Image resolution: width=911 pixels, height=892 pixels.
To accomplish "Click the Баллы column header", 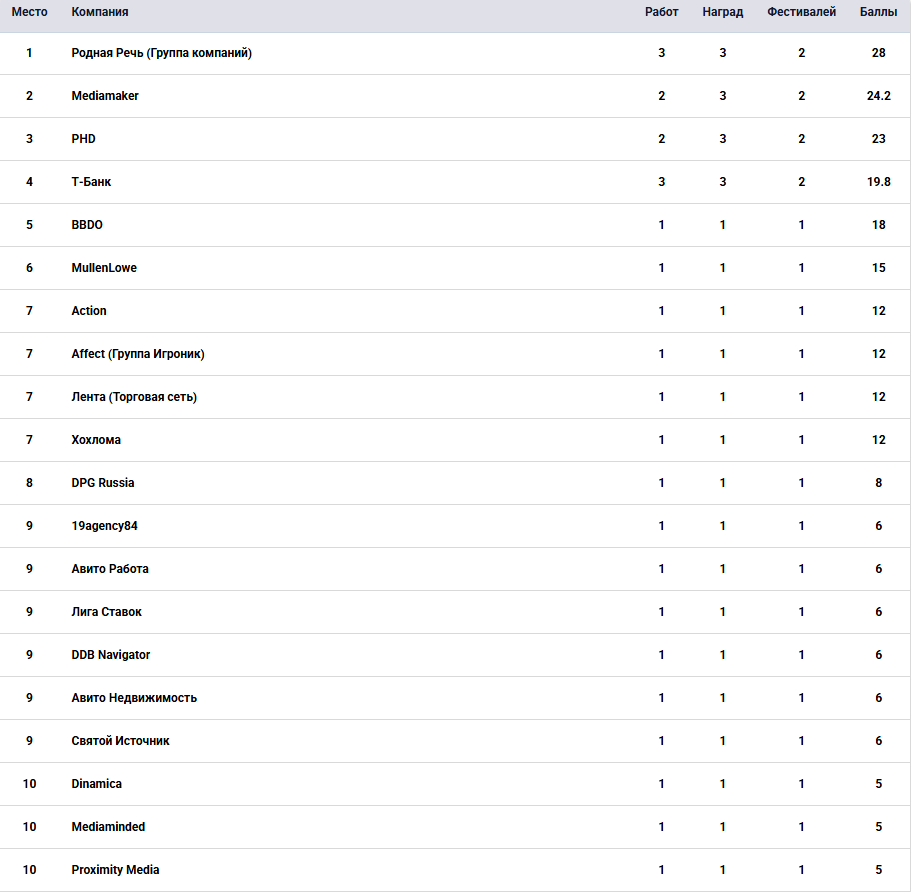I will tap(878, 12).
